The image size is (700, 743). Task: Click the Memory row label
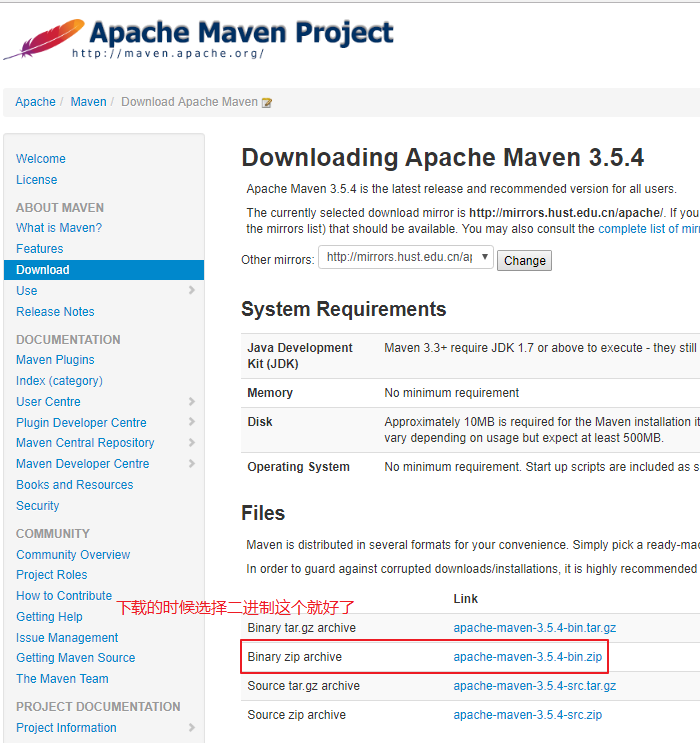[270, 393]
